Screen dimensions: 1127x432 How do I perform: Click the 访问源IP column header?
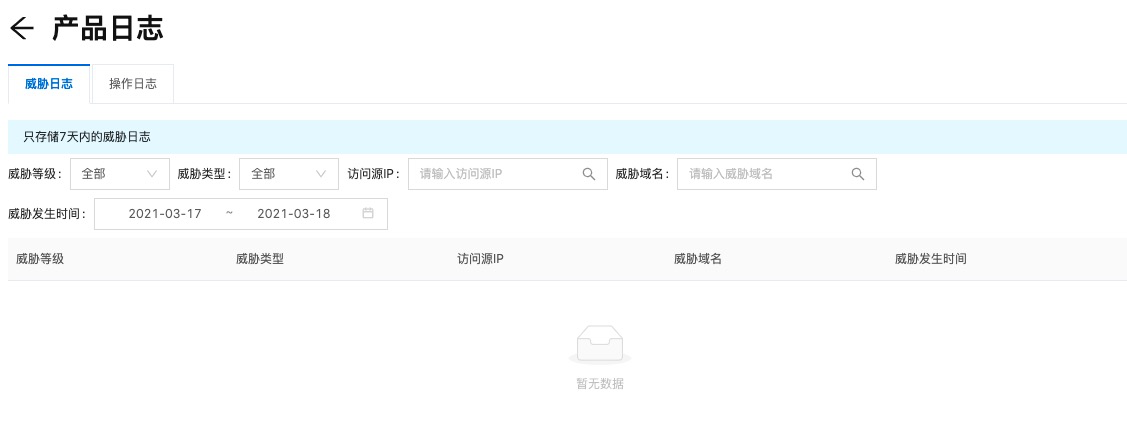click(480, 259)
